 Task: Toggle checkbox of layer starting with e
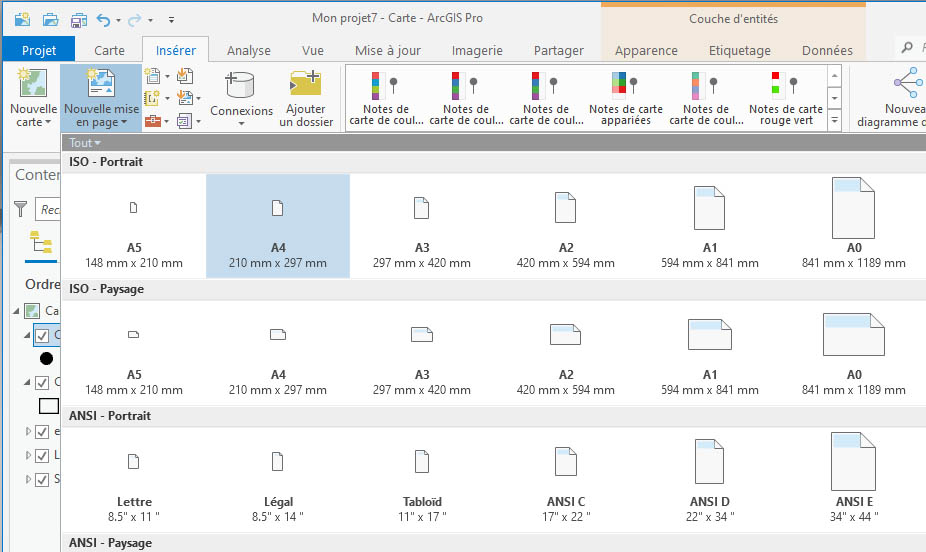point(42,432)
